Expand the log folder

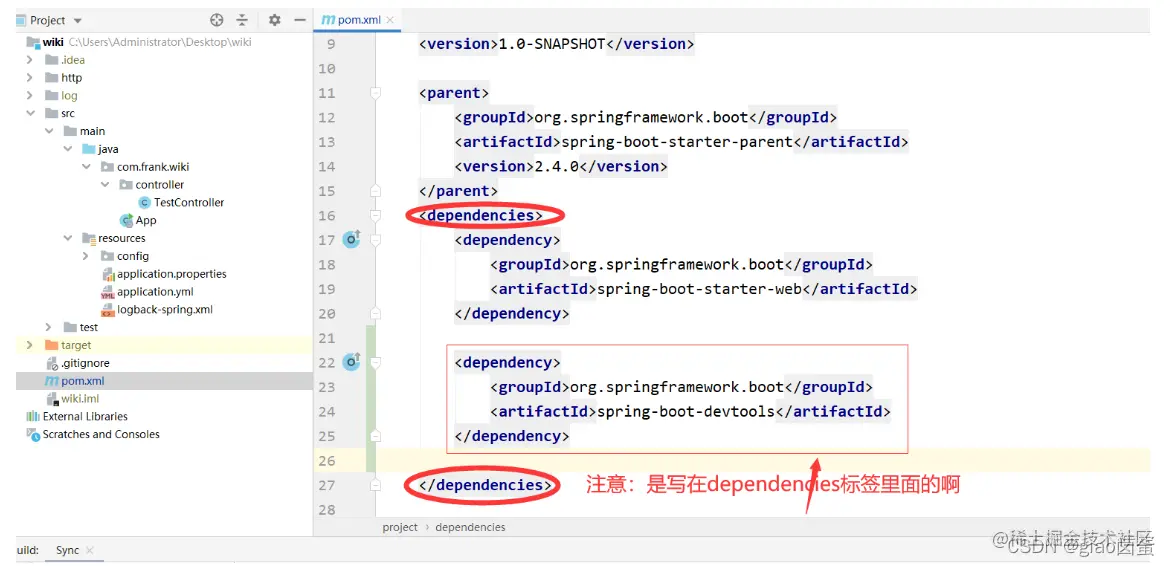[x=30, y=95]
